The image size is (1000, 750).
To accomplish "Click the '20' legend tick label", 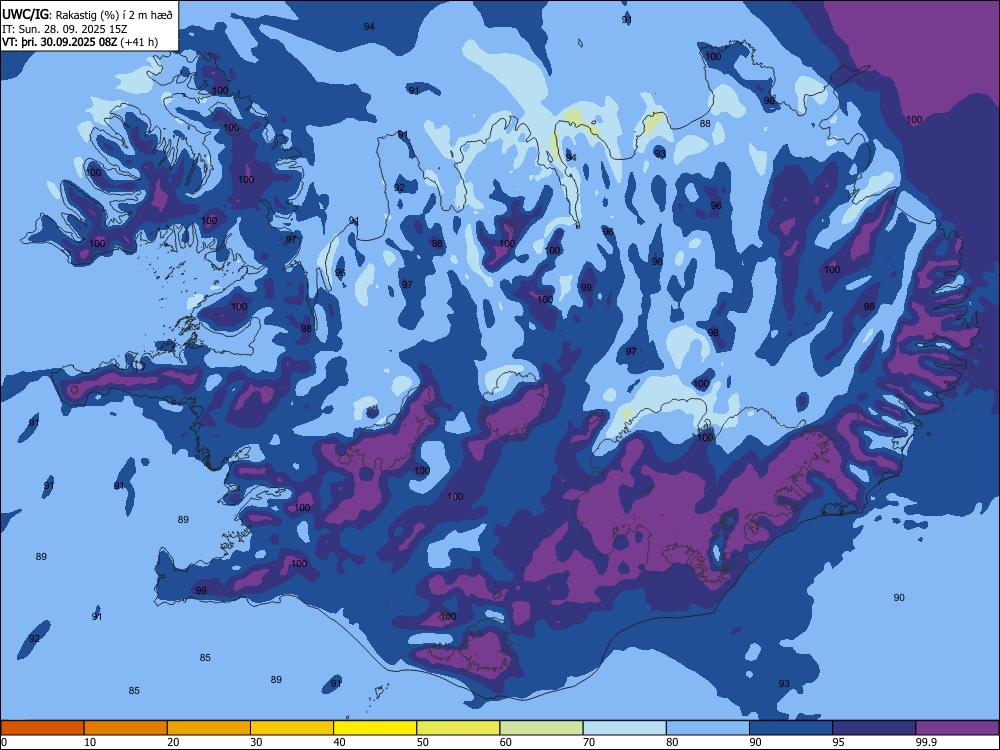I will (x=173, y=742).
